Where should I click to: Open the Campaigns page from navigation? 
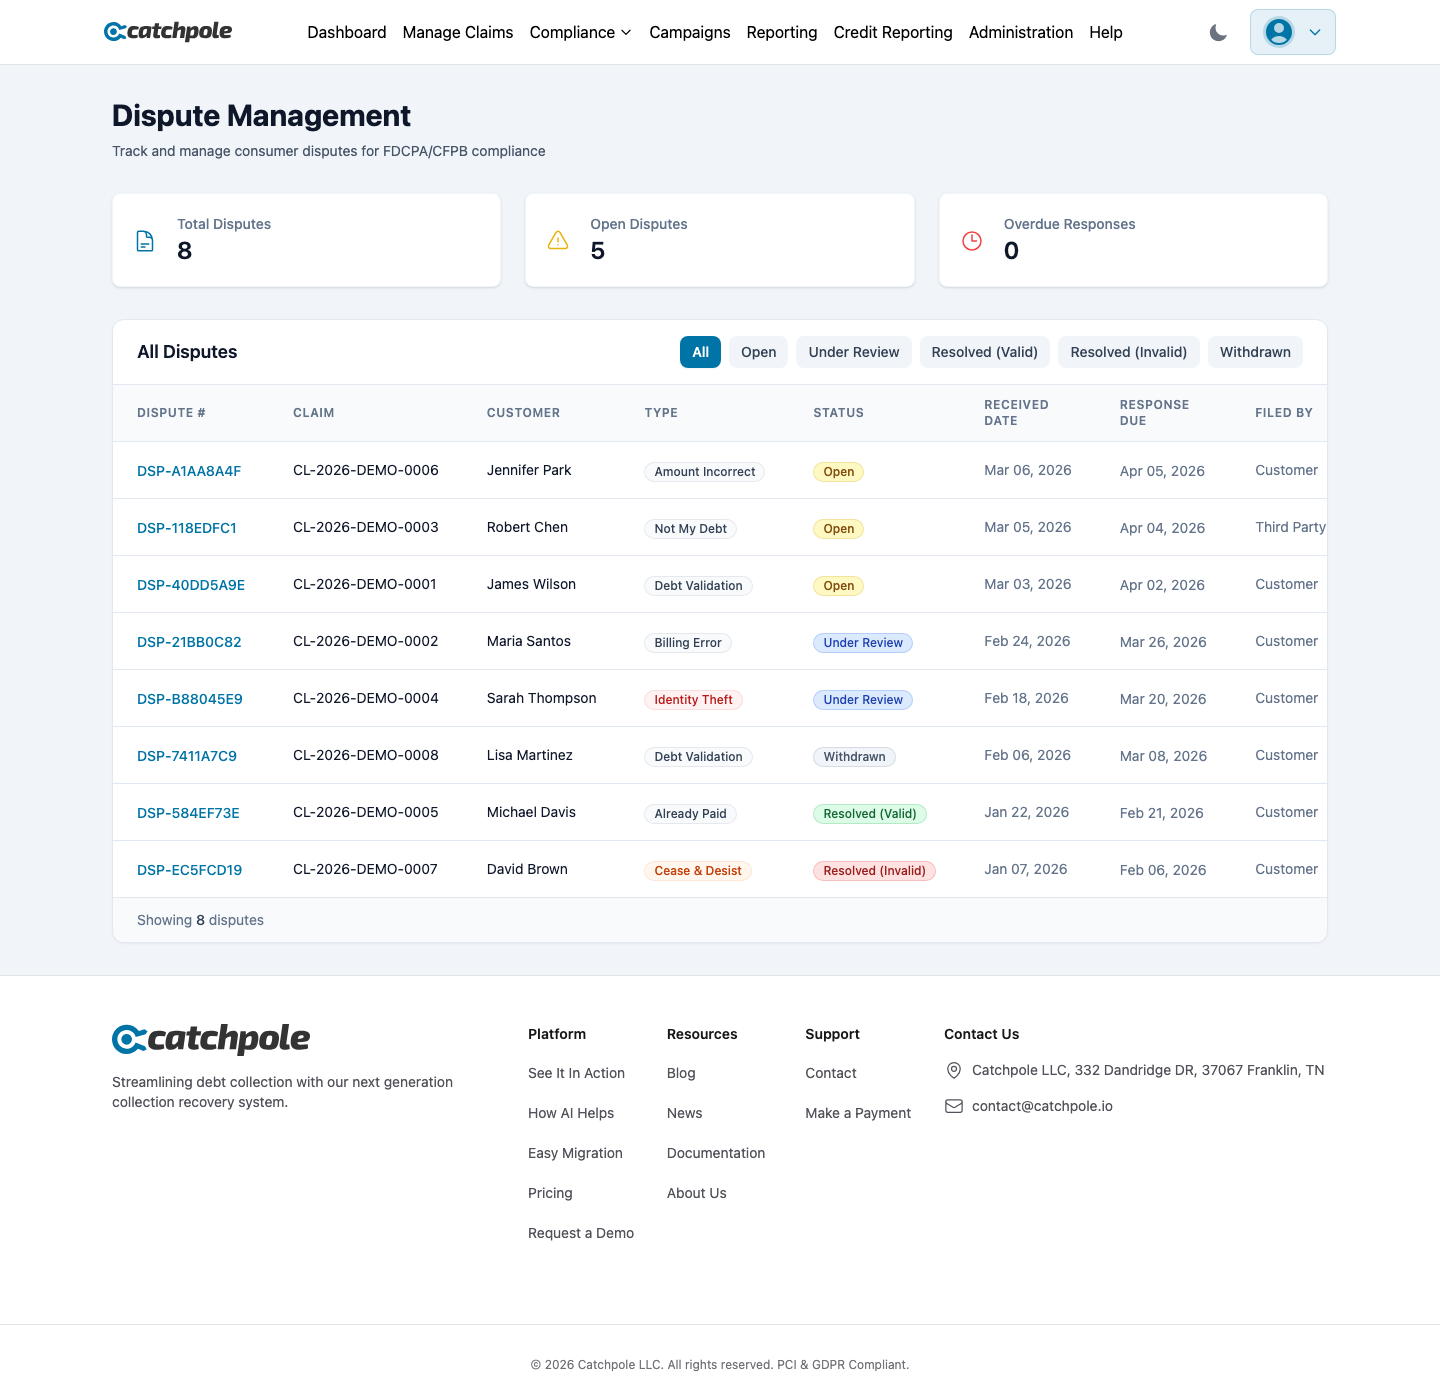(690, 32)
